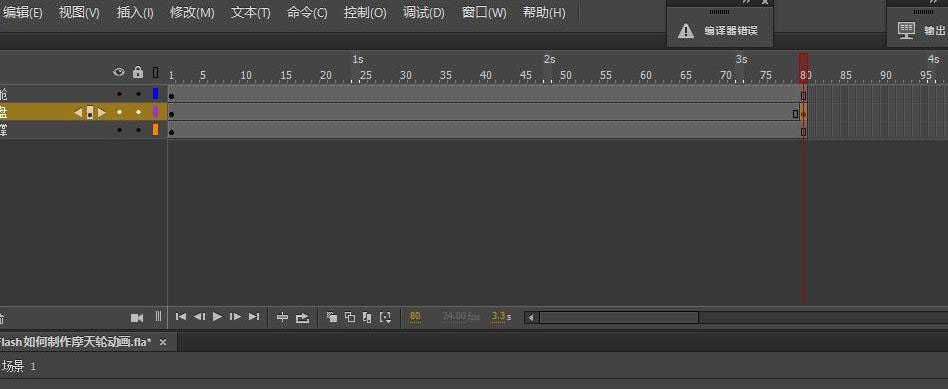This screenshot has height=389, width=948.
Task: Select frame 1 keyframe of the bottom layer
Action: click(x=172, y=132)
